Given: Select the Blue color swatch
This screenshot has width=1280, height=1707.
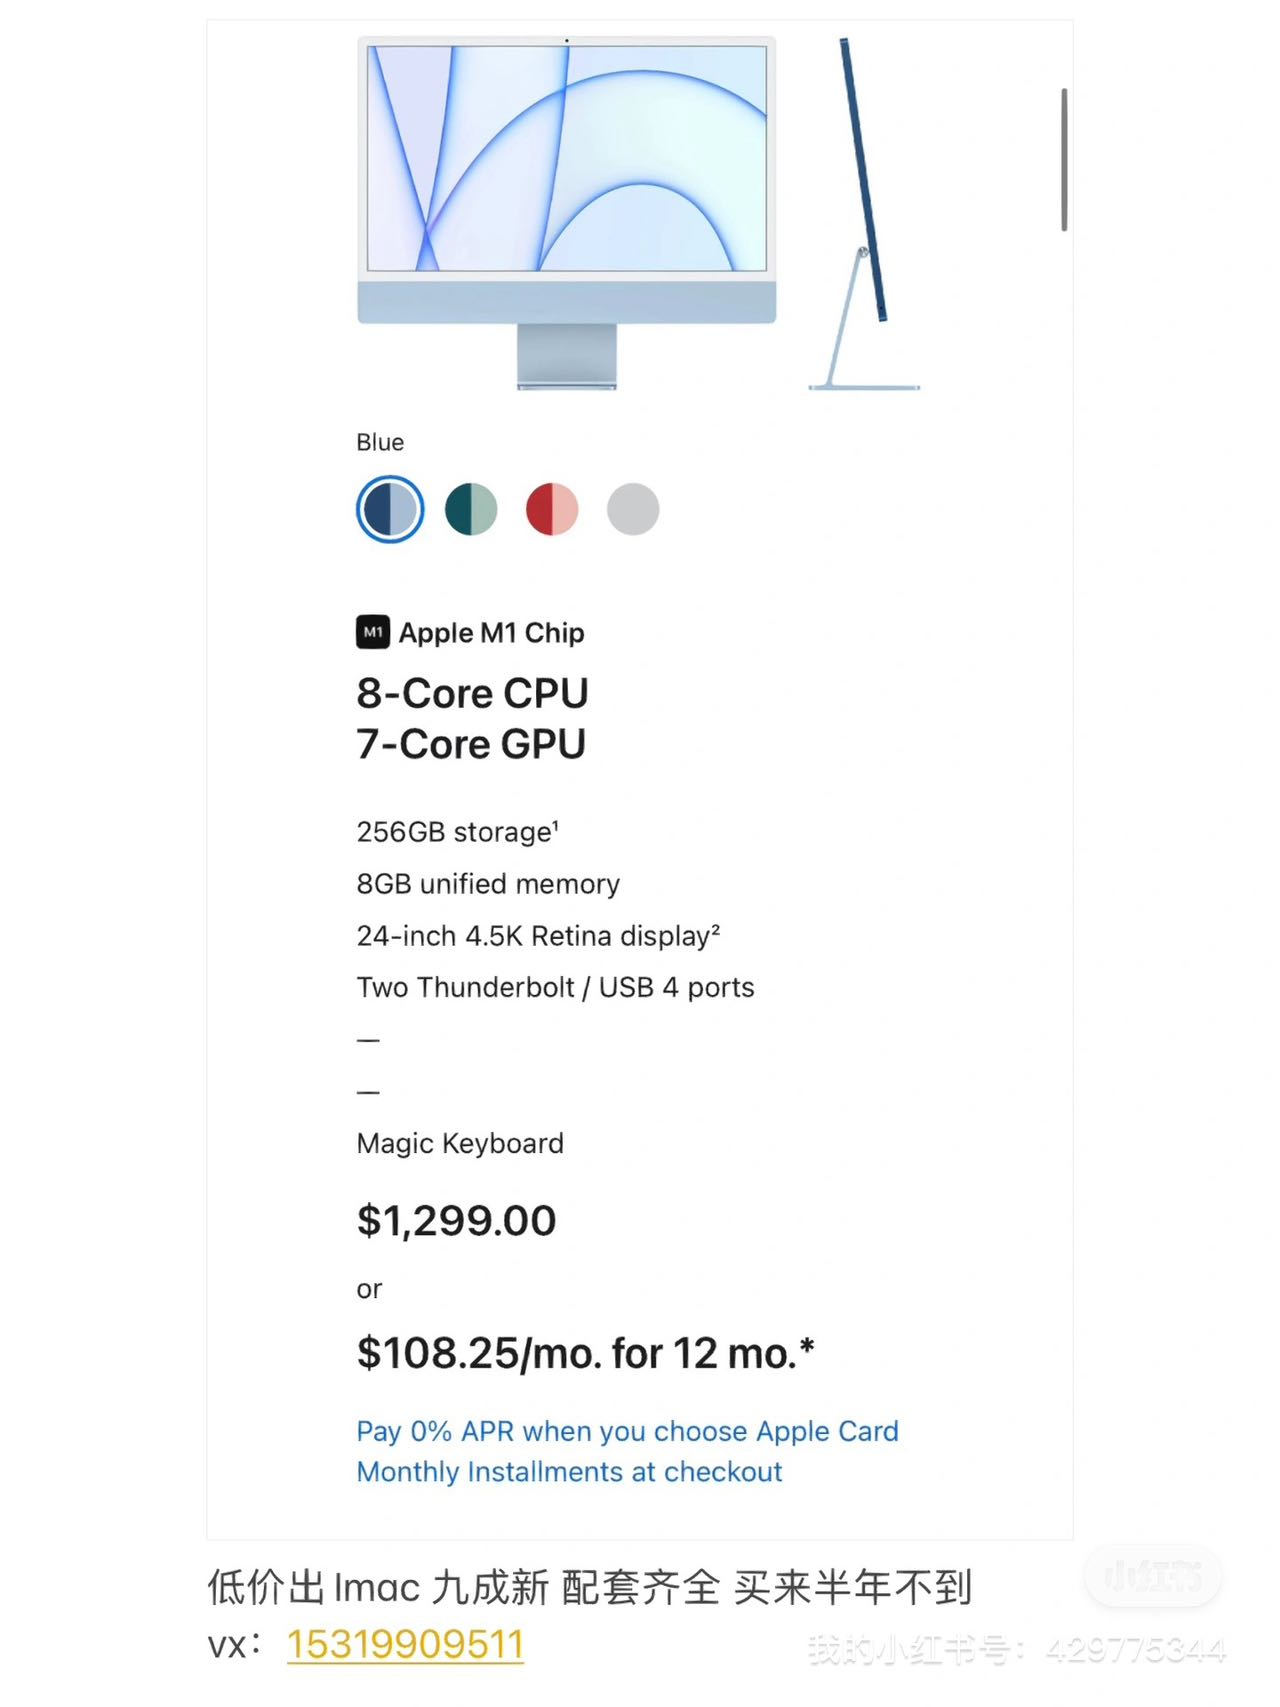Looking at the screenshot, I should (390, 509).
